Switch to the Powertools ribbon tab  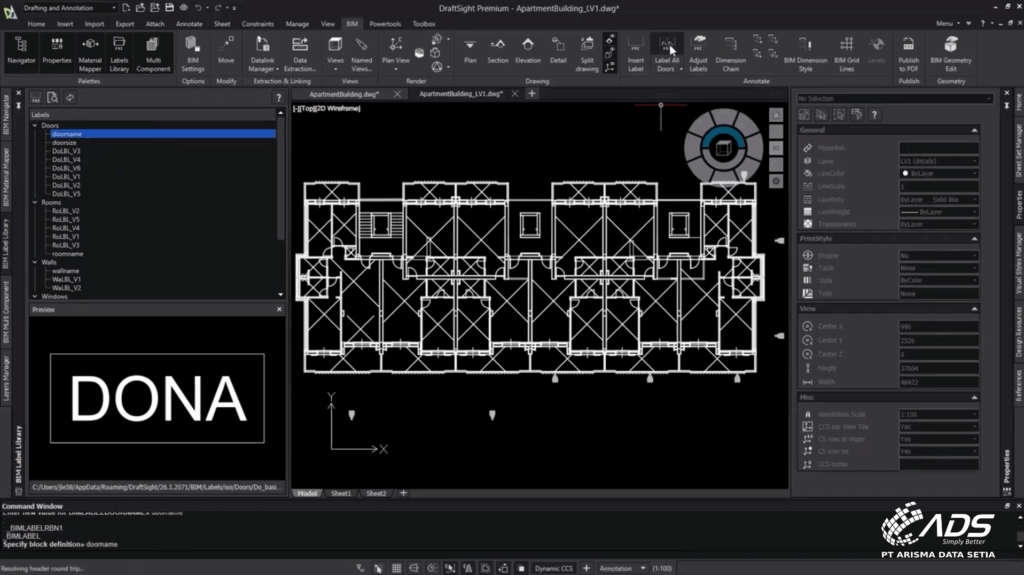pos(385,24)
